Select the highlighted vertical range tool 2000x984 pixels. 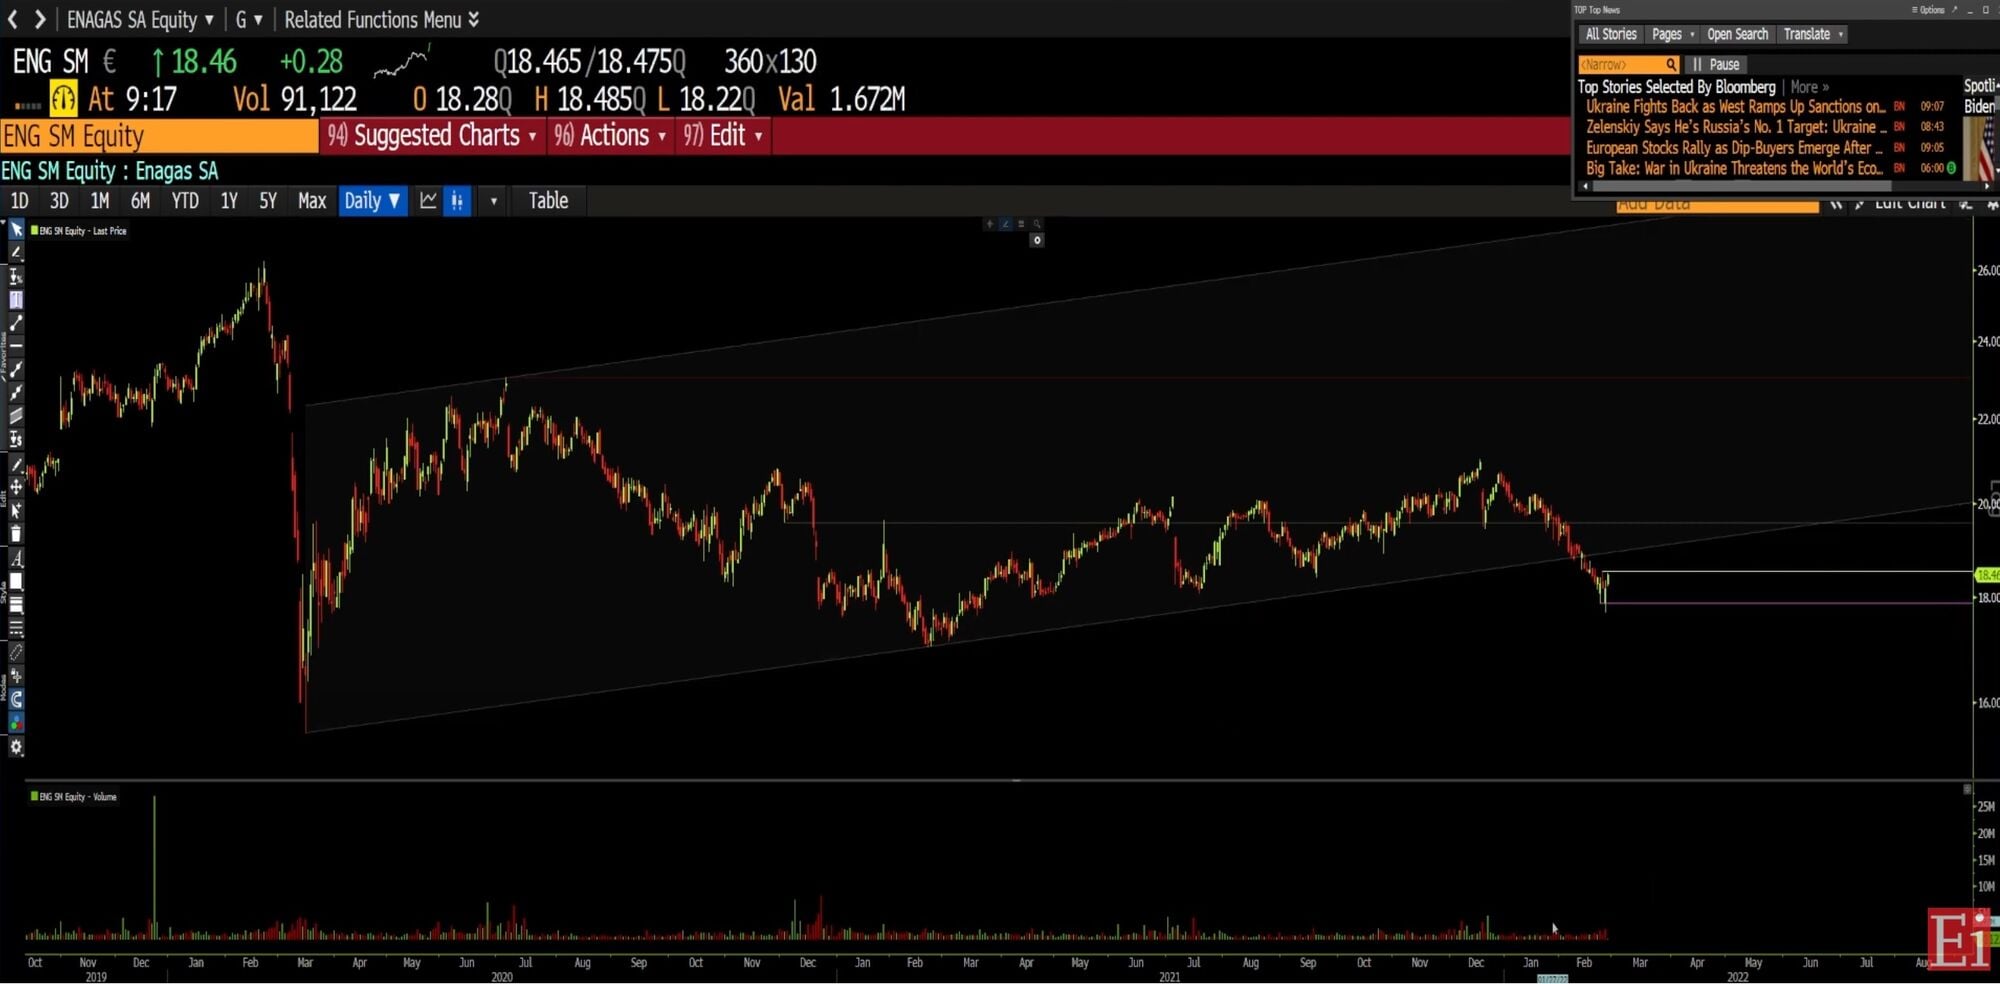pos(16,300)
